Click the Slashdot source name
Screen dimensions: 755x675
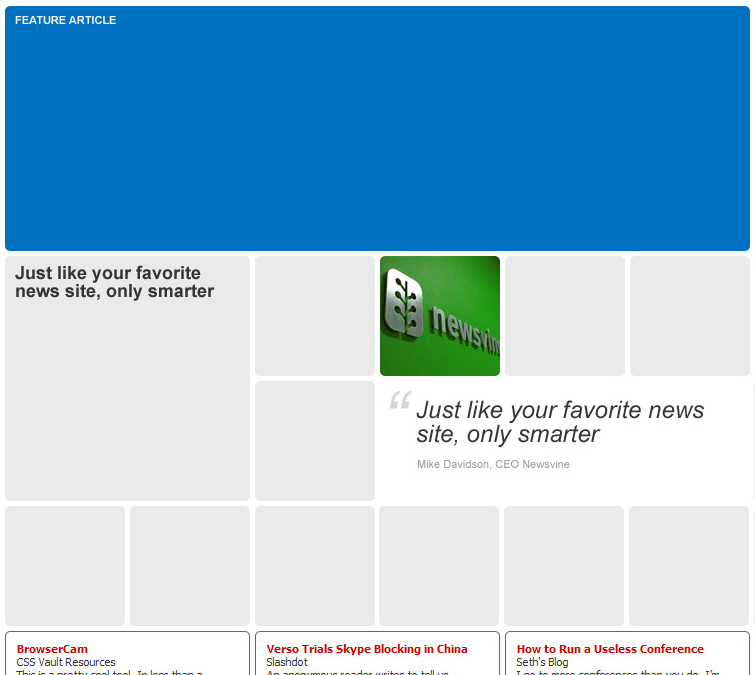[x=287, y=662]
